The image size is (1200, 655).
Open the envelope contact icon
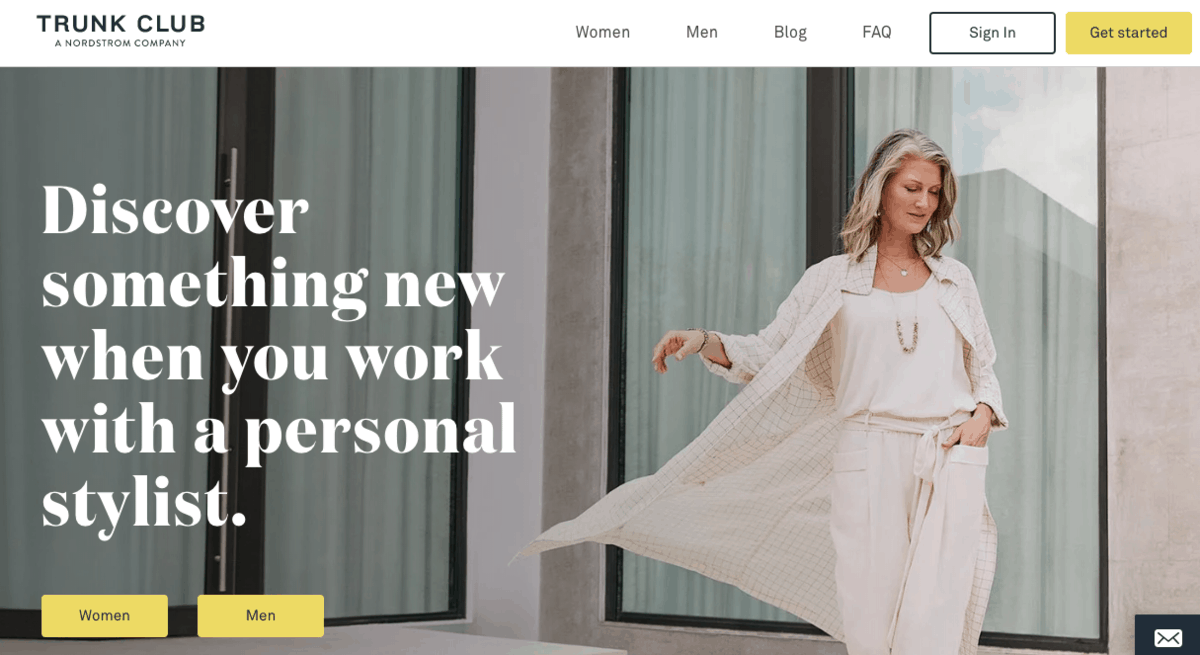click(1168, 637)
